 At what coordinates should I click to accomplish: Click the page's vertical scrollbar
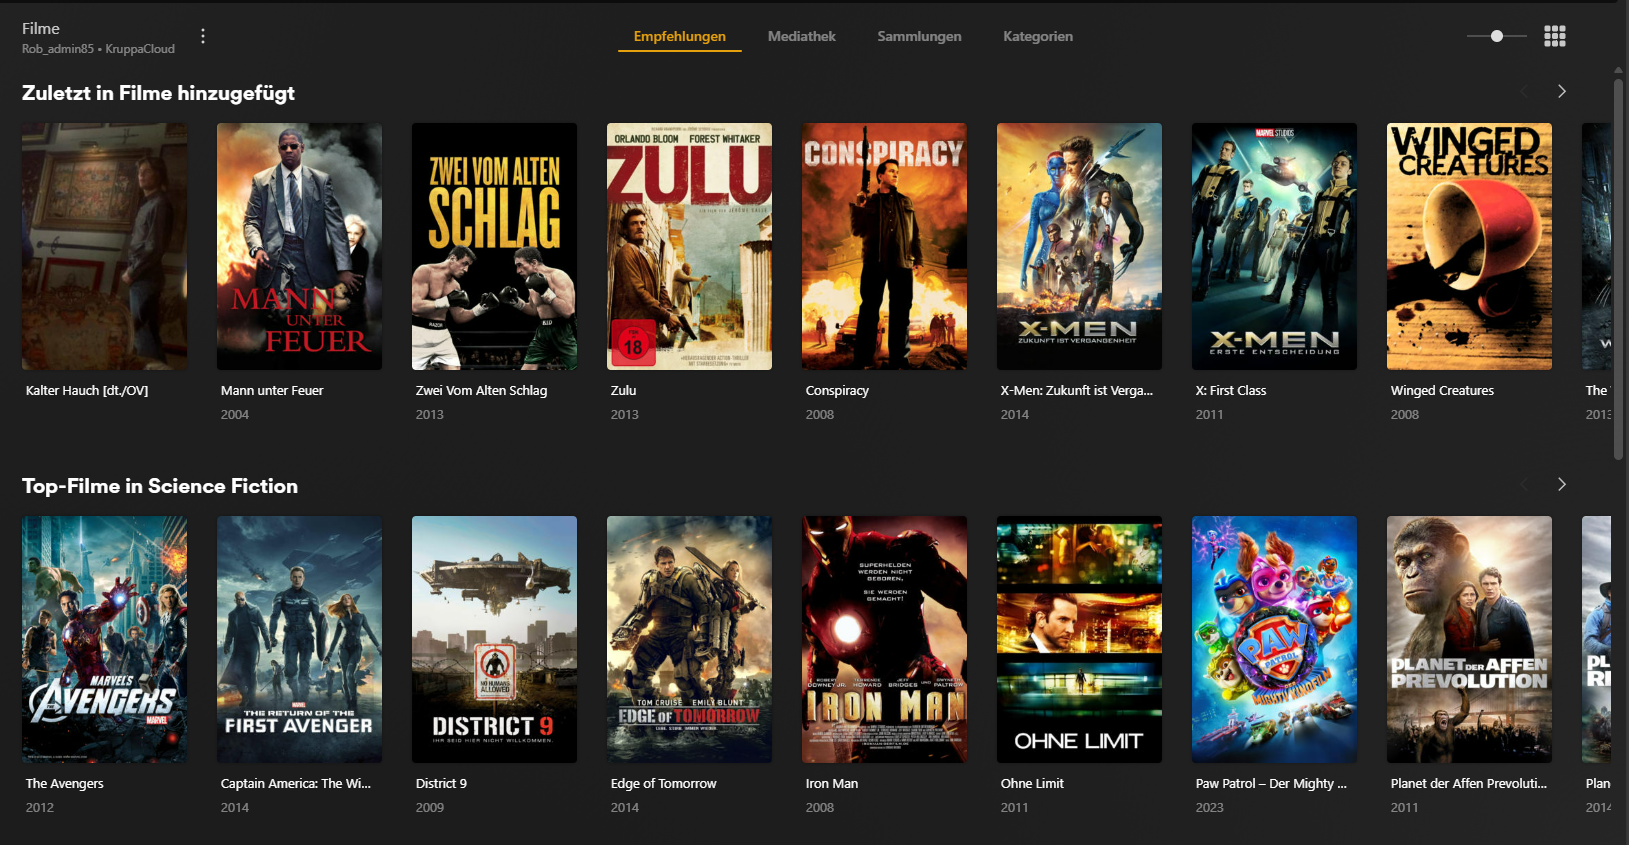click(x=1618, y=270)
